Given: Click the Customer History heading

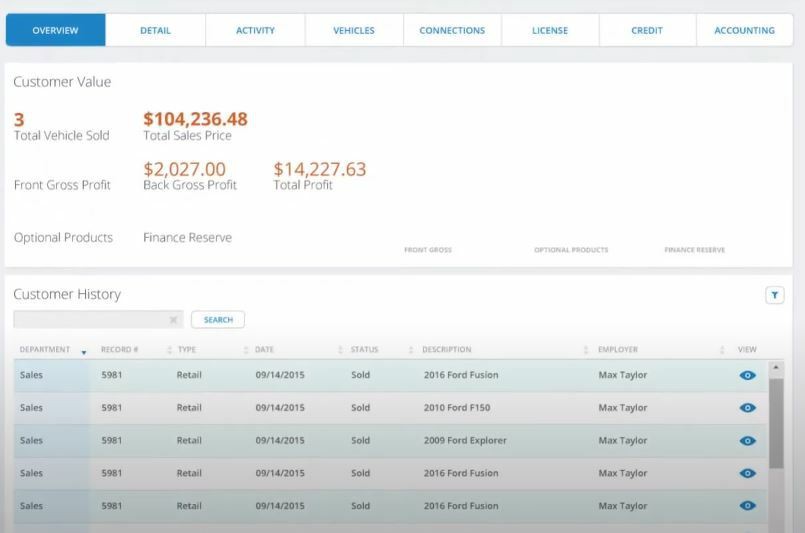Looking at the screenshot, I should pyautogui.click(x=67, y=294).
